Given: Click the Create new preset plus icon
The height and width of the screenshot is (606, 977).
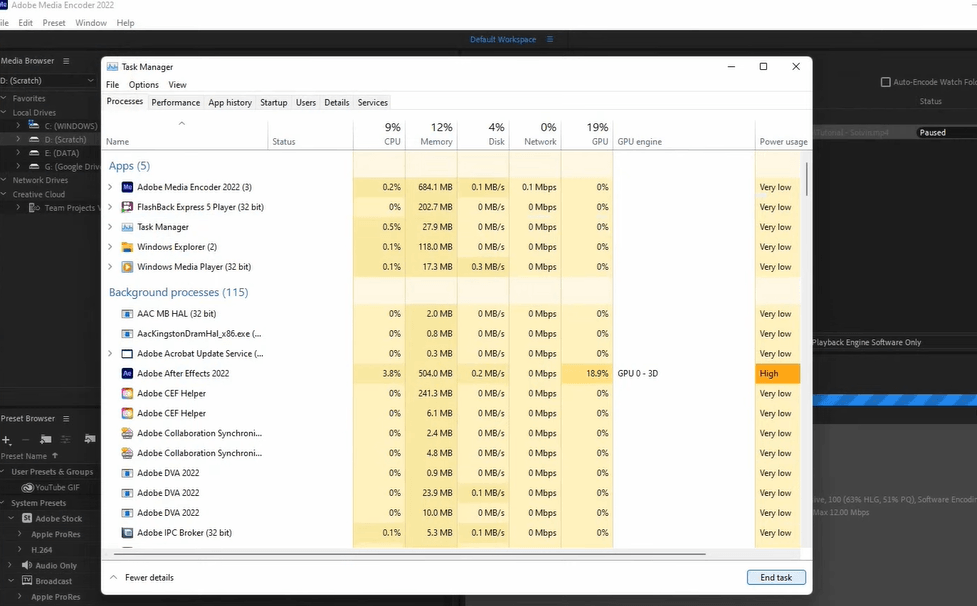Looking at the screenshot, I should click(x=6, y=440).
